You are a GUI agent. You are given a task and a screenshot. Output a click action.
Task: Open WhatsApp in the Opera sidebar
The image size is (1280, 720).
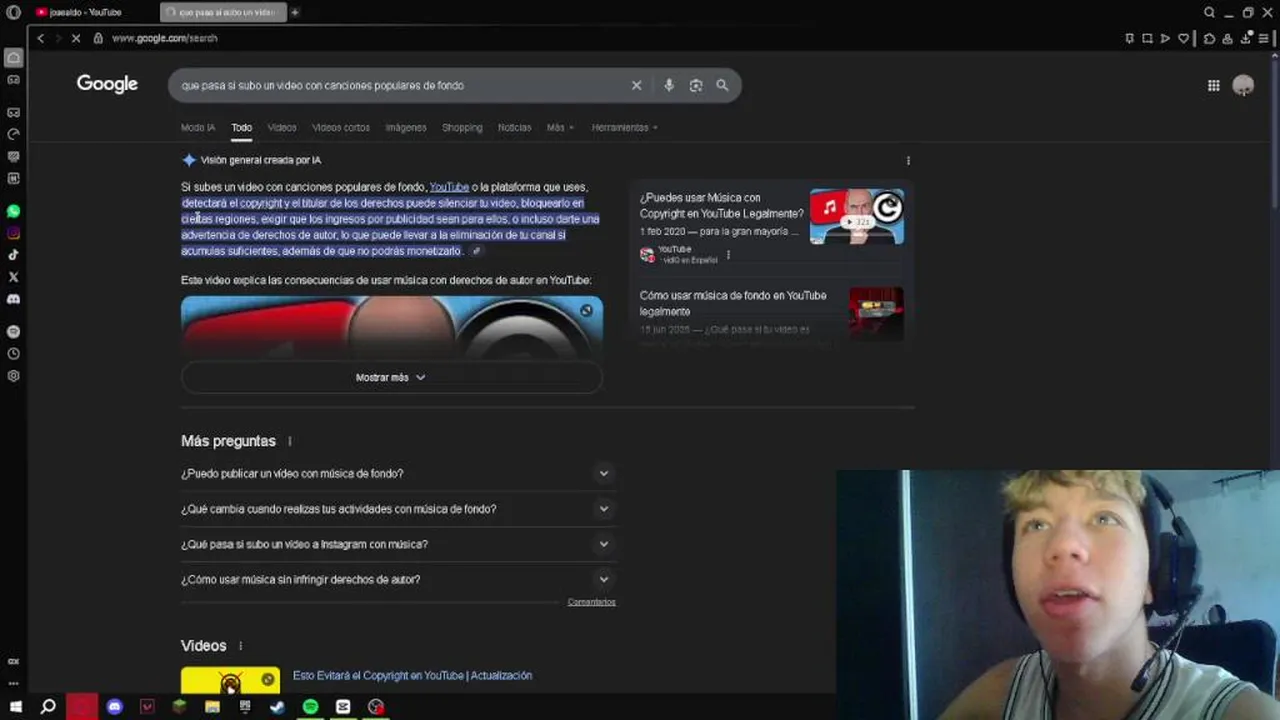pyautogui.click(x=13, y=211)
